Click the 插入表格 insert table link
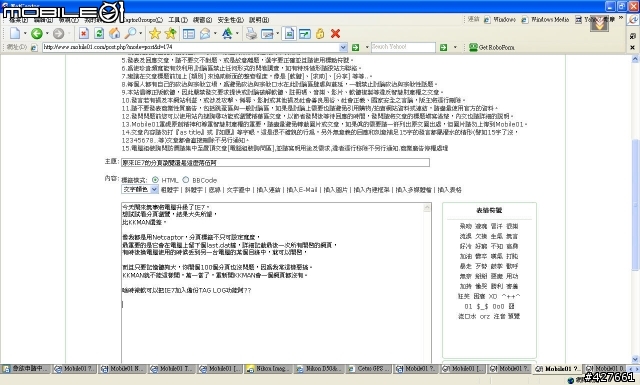The width and height of the screenshot is (640, 385). (x=449, y=190)
